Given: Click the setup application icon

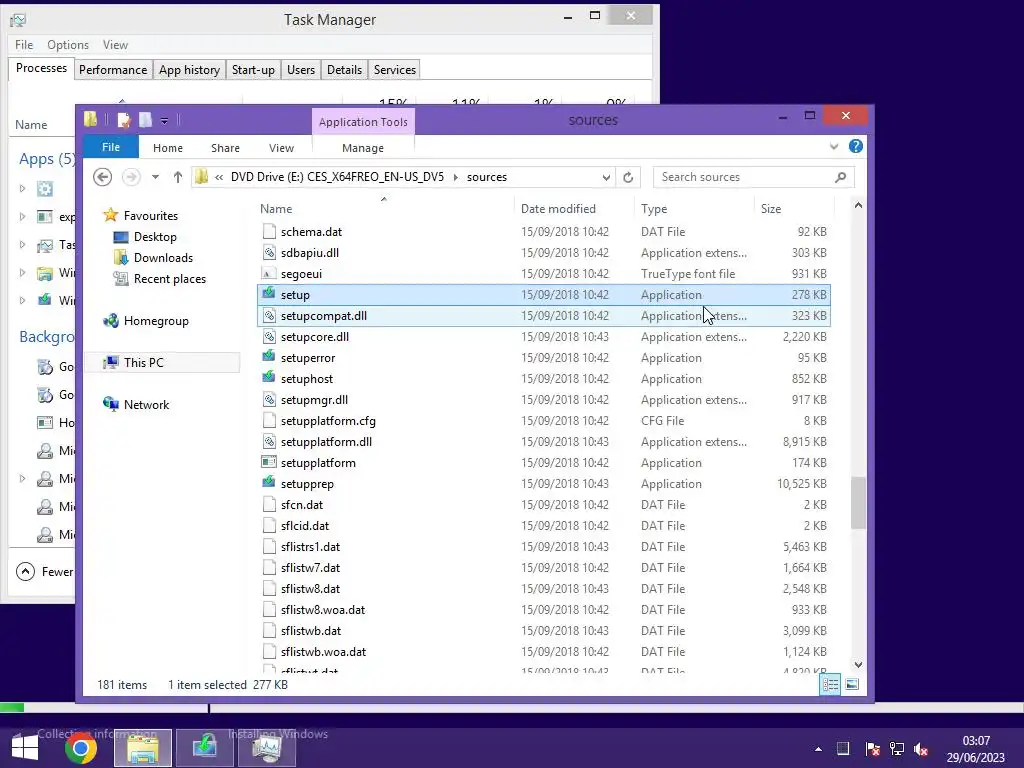Looking at the screenshot, I should coord(268,294).
